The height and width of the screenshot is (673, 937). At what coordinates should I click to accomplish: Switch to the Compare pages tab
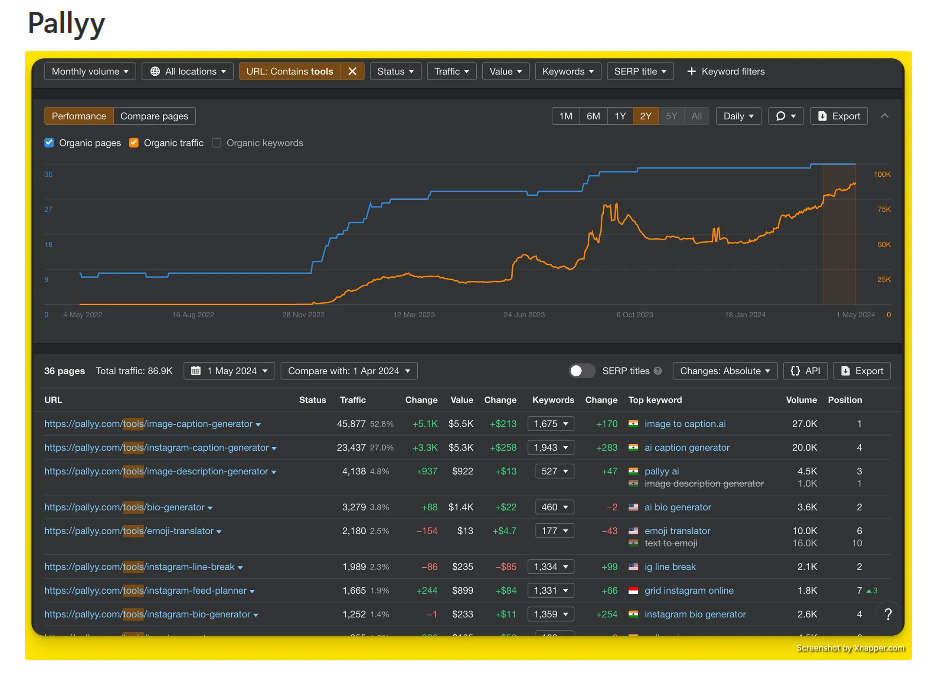coord(154,116)
